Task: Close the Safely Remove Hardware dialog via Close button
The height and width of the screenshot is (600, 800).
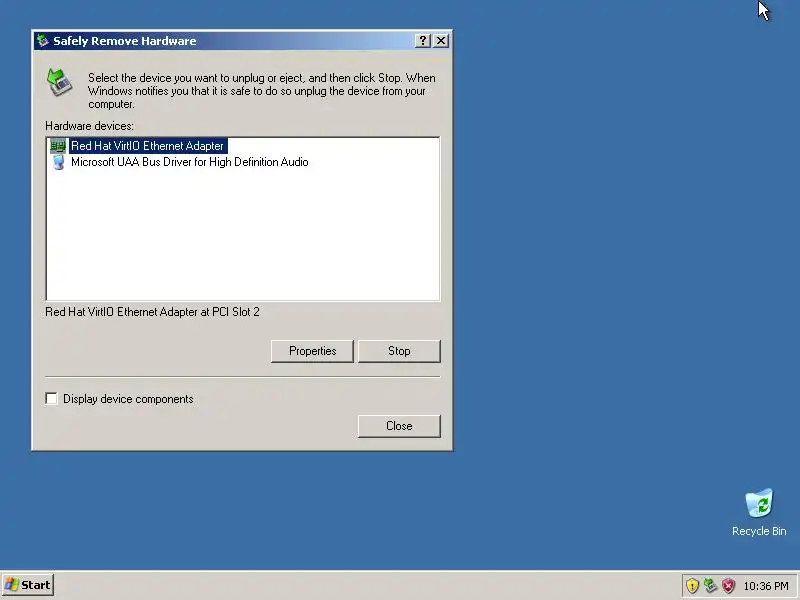Action: point(399,426)
